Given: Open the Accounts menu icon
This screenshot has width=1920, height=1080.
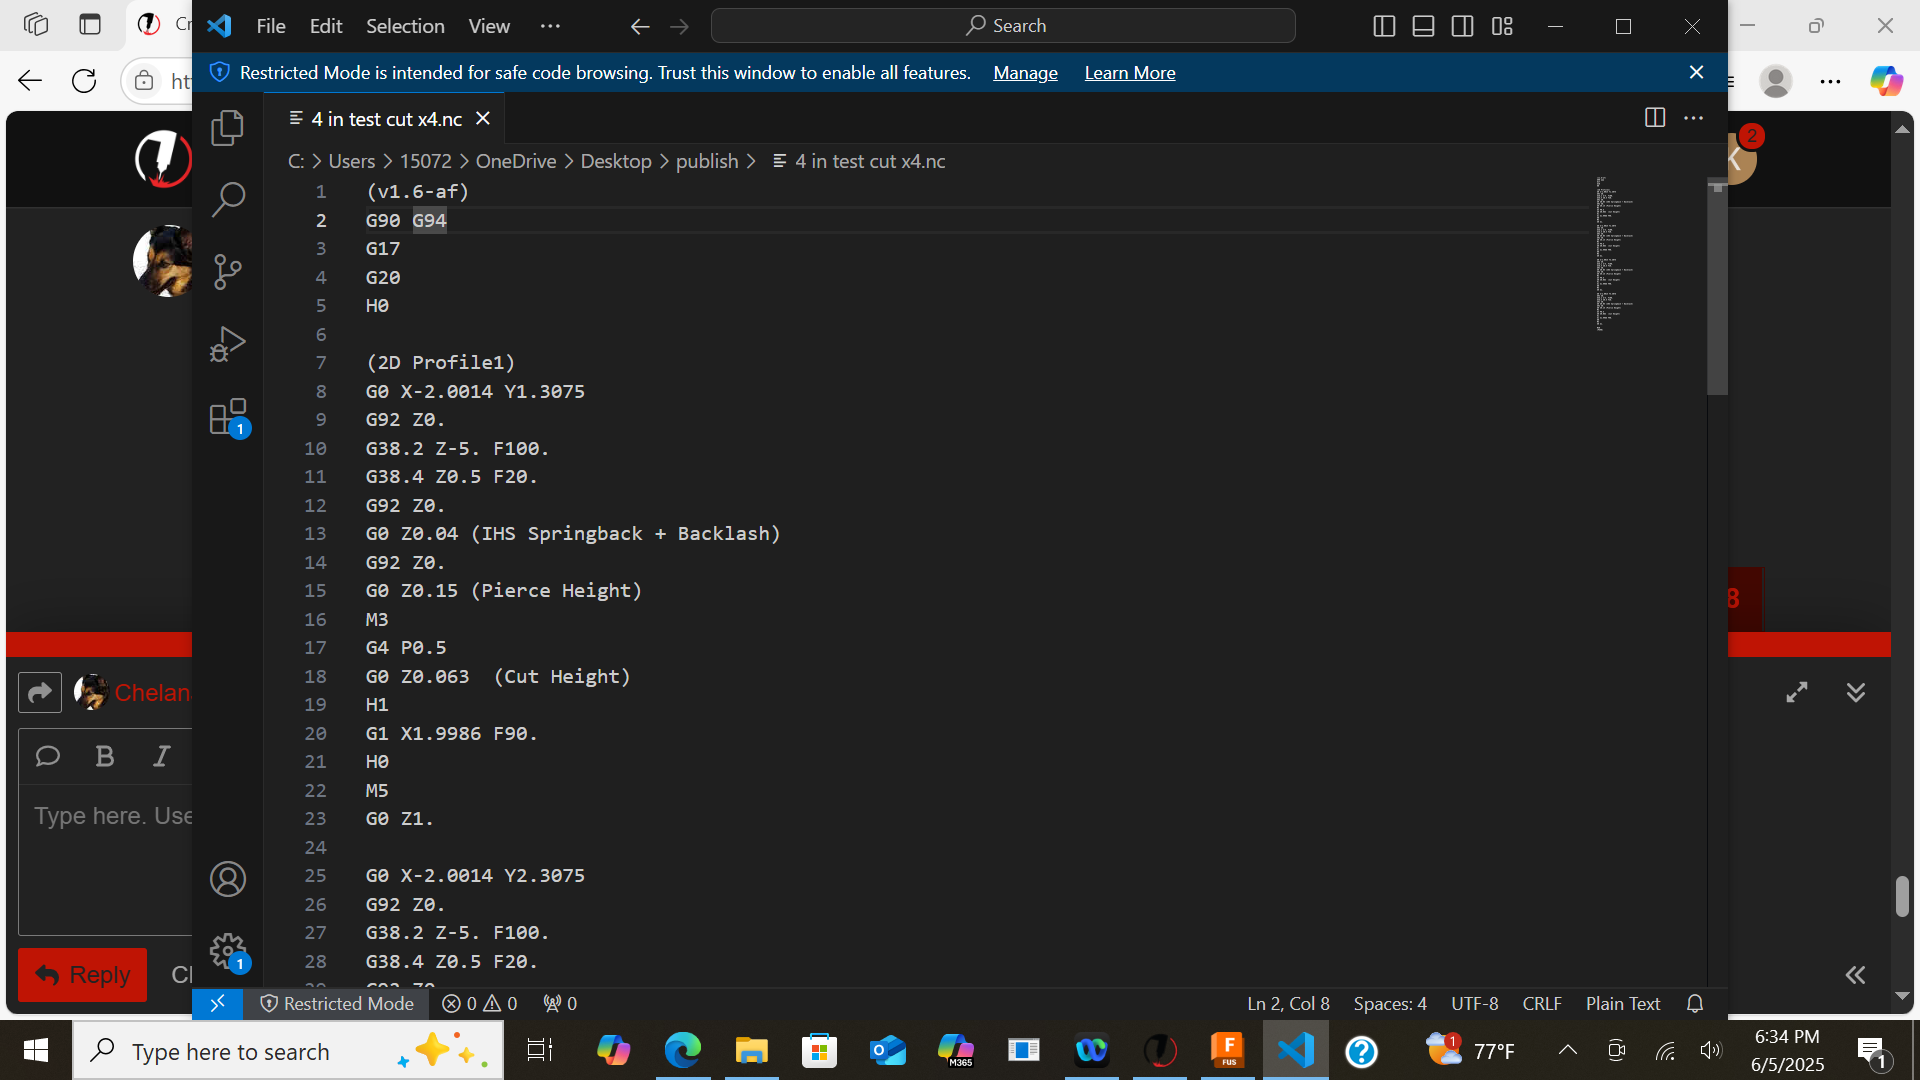Looking at the screenshot, I should (x=227, y=879).
